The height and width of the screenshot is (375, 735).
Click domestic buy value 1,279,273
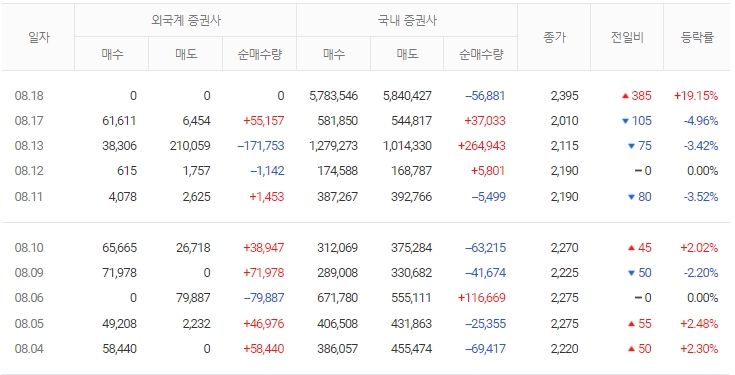[333, 146]
